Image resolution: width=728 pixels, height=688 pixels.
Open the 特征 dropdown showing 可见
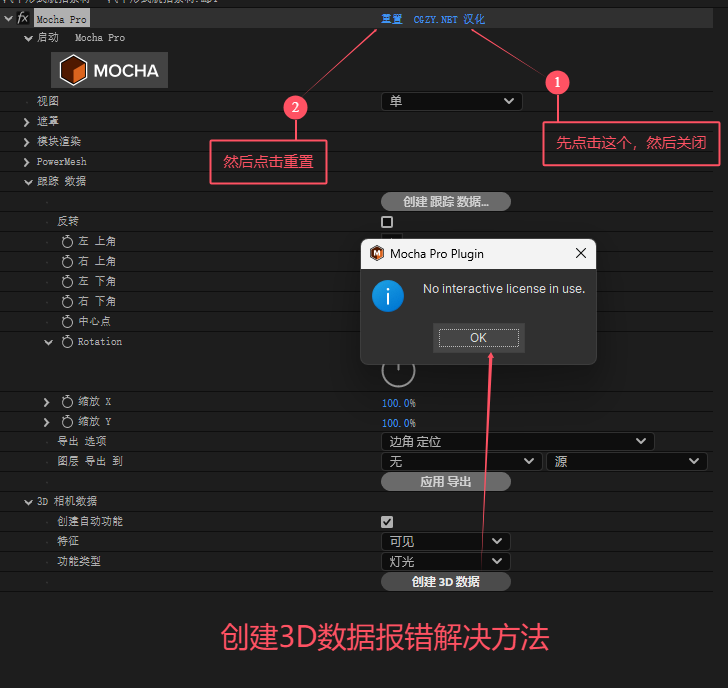click(x=446, y=541)
